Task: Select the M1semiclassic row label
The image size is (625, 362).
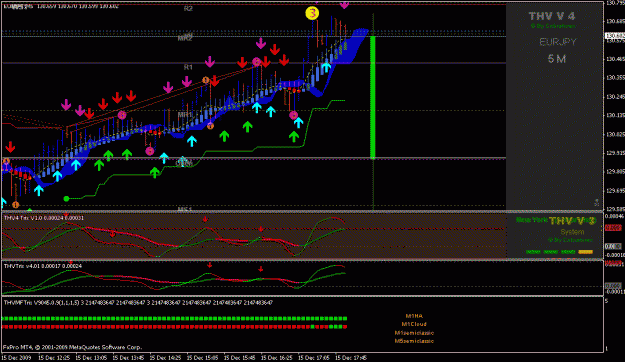Action: (414, 332)
